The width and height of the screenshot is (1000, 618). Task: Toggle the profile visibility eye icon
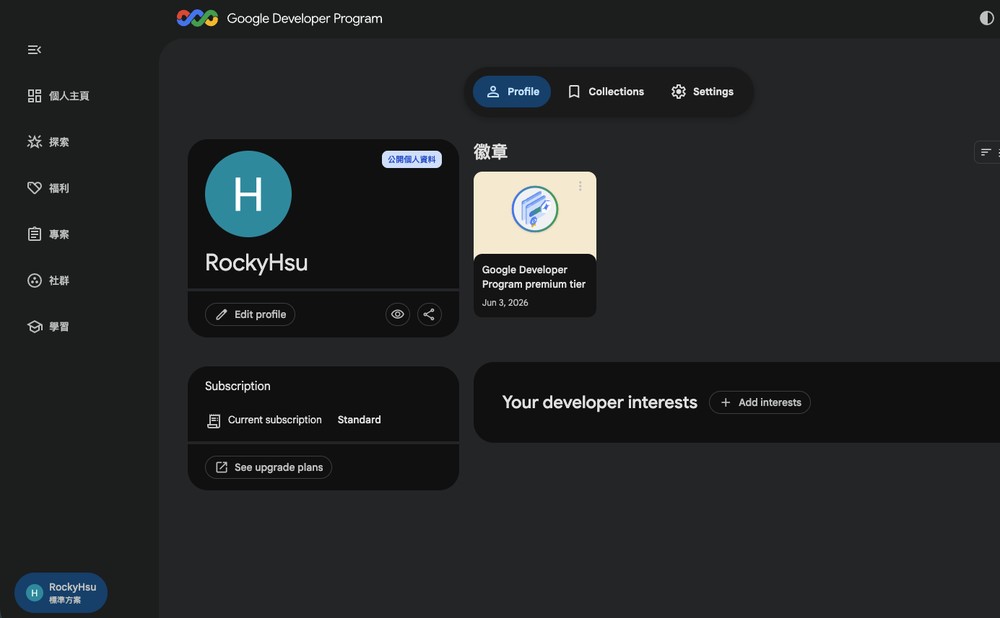(x=397, y=314)
